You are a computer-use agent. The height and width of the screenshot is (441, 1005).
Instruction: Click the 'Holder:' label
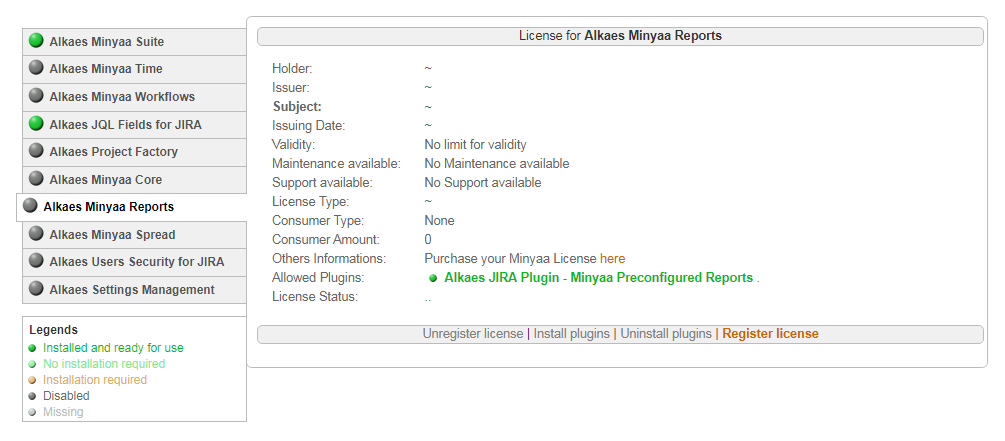pos(292,69)
